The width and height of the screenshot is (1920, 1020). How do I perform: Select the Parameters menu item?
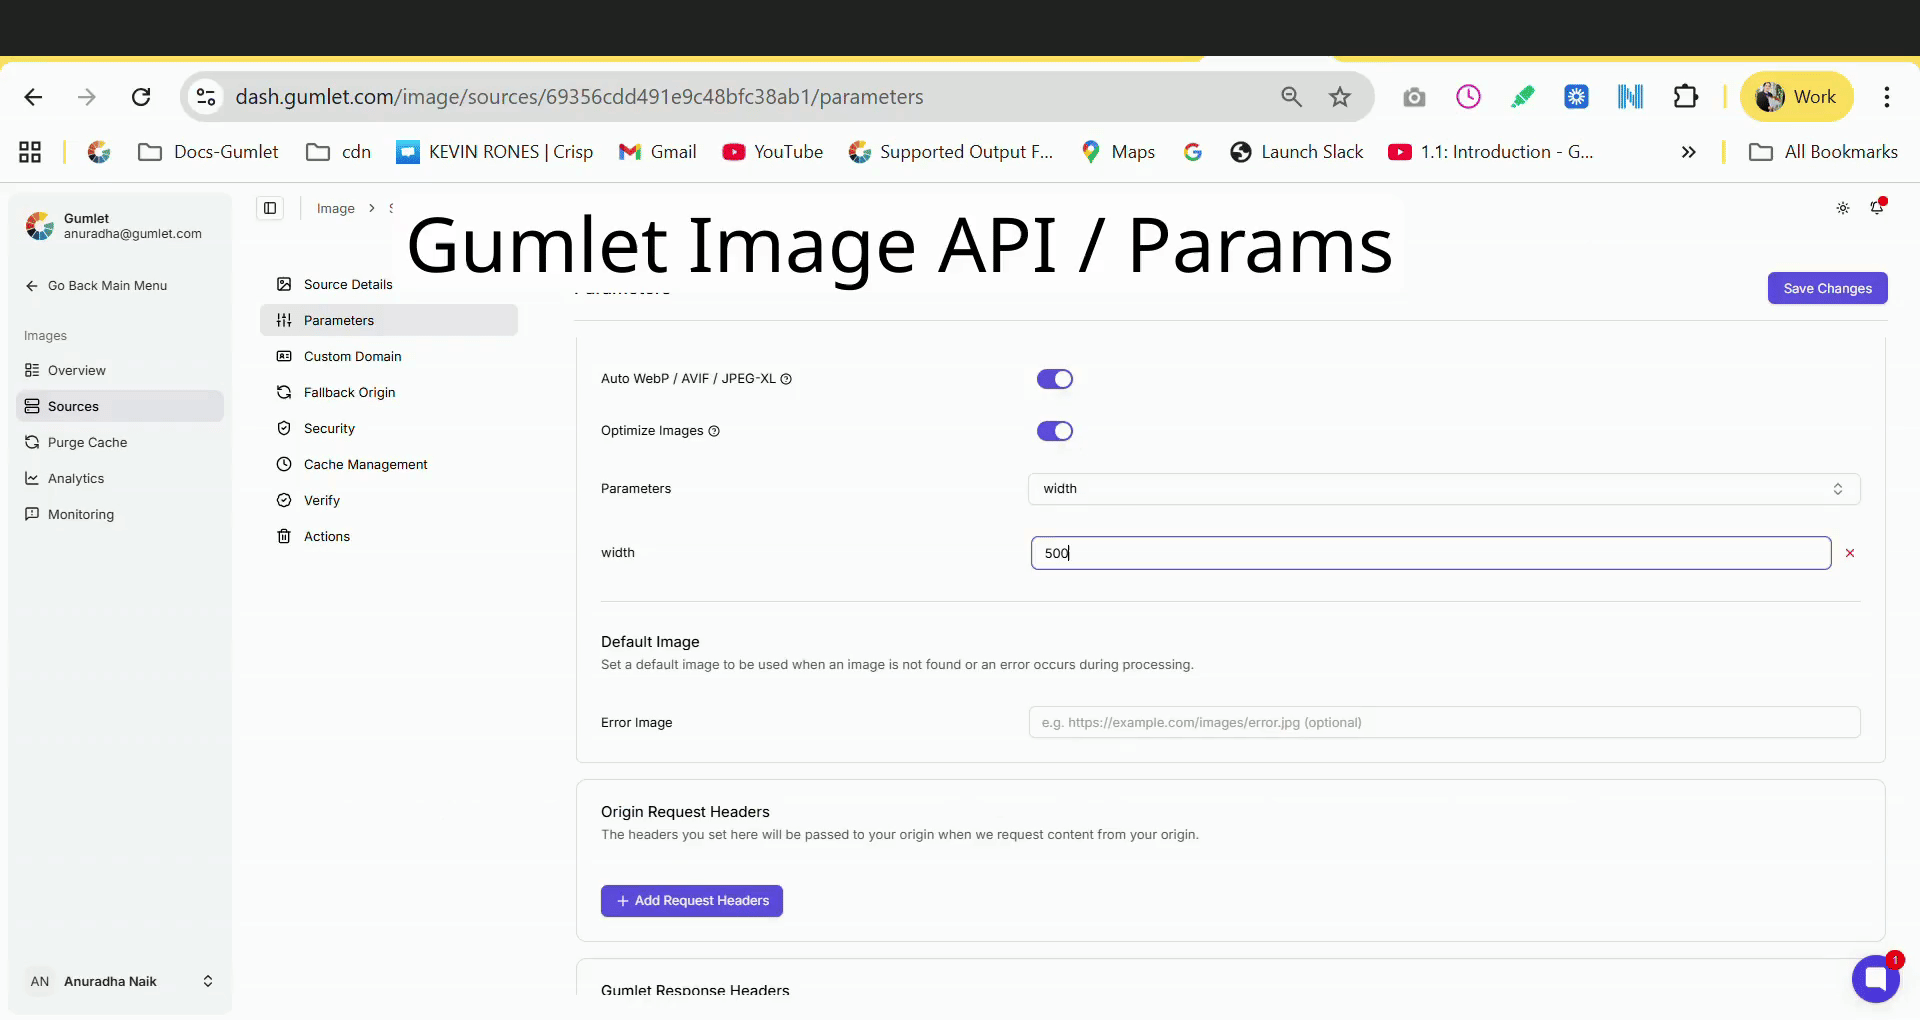click(x=389, y=321)
